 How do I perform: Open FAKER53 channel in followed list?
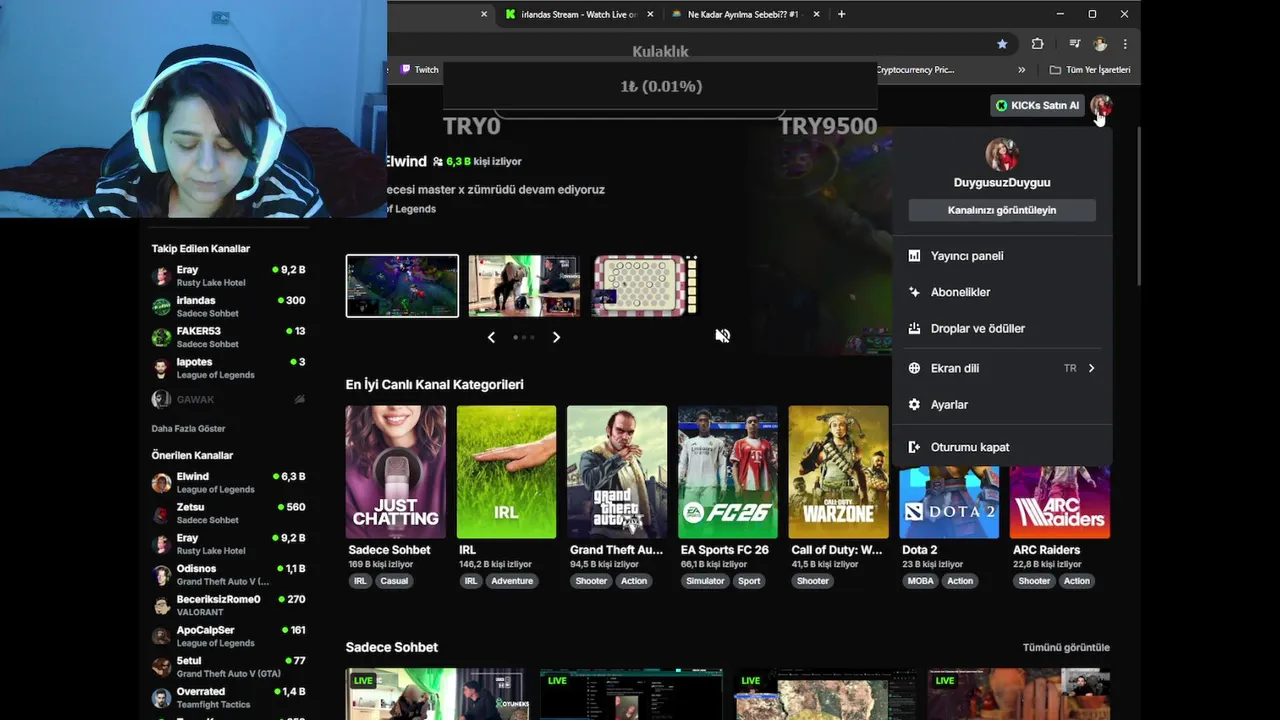[229, 337]
